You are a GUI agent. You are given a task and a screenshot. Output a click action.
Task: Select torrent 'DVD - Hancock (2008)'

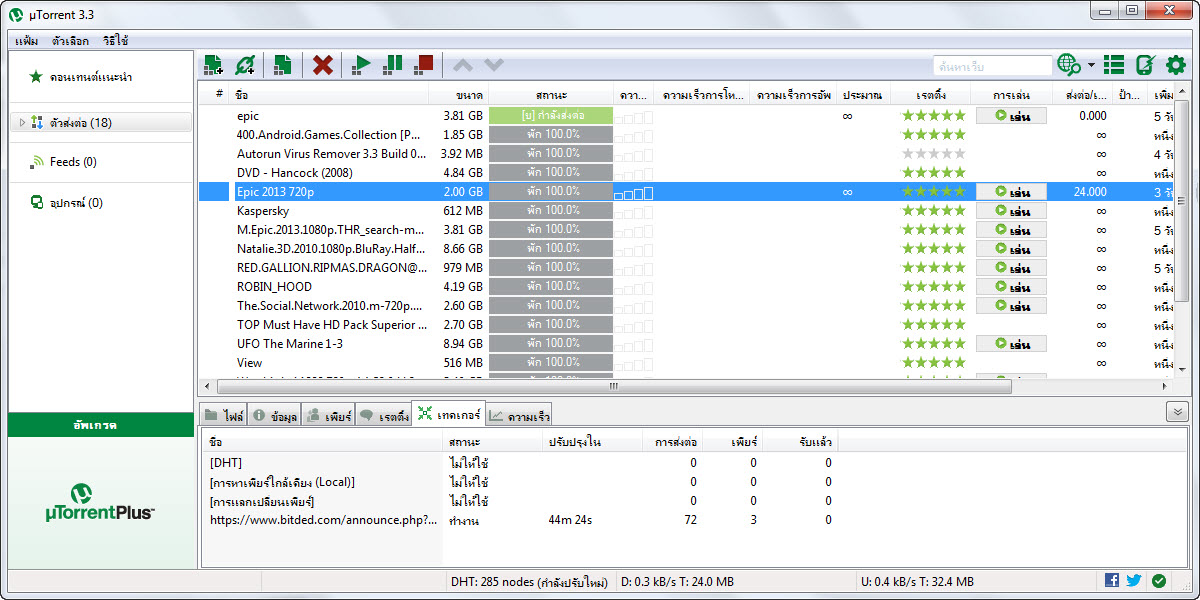(x=295, y=173)
